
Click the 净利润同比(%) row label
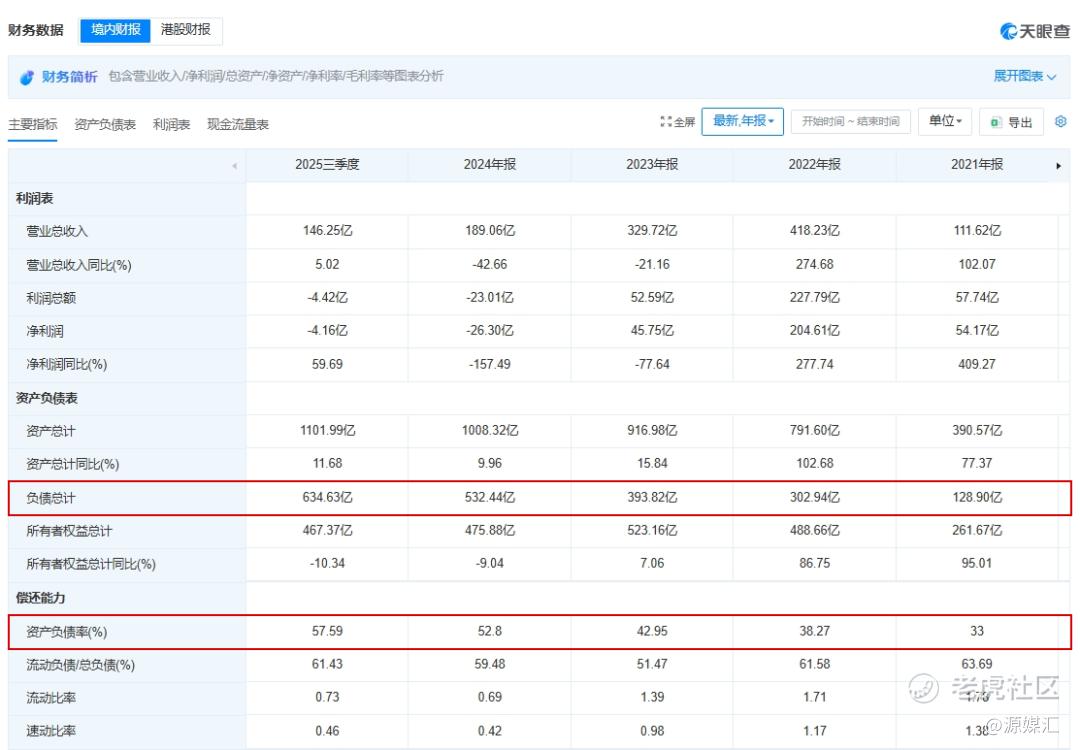pyautogui.click(x=67, y=364)
